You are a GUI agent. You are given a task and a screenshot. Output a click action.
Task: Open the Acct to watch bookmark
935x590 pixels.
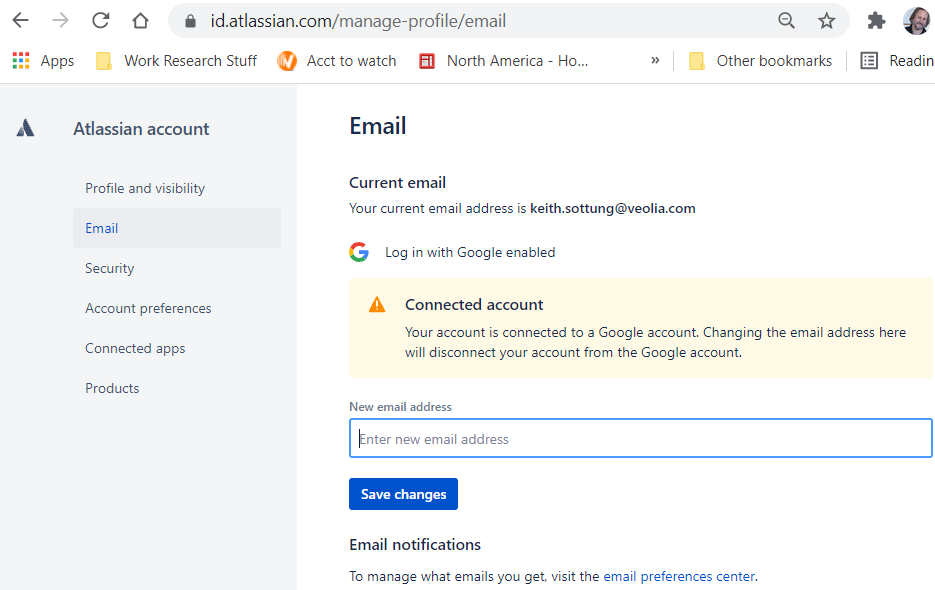[x=337, y=61]
